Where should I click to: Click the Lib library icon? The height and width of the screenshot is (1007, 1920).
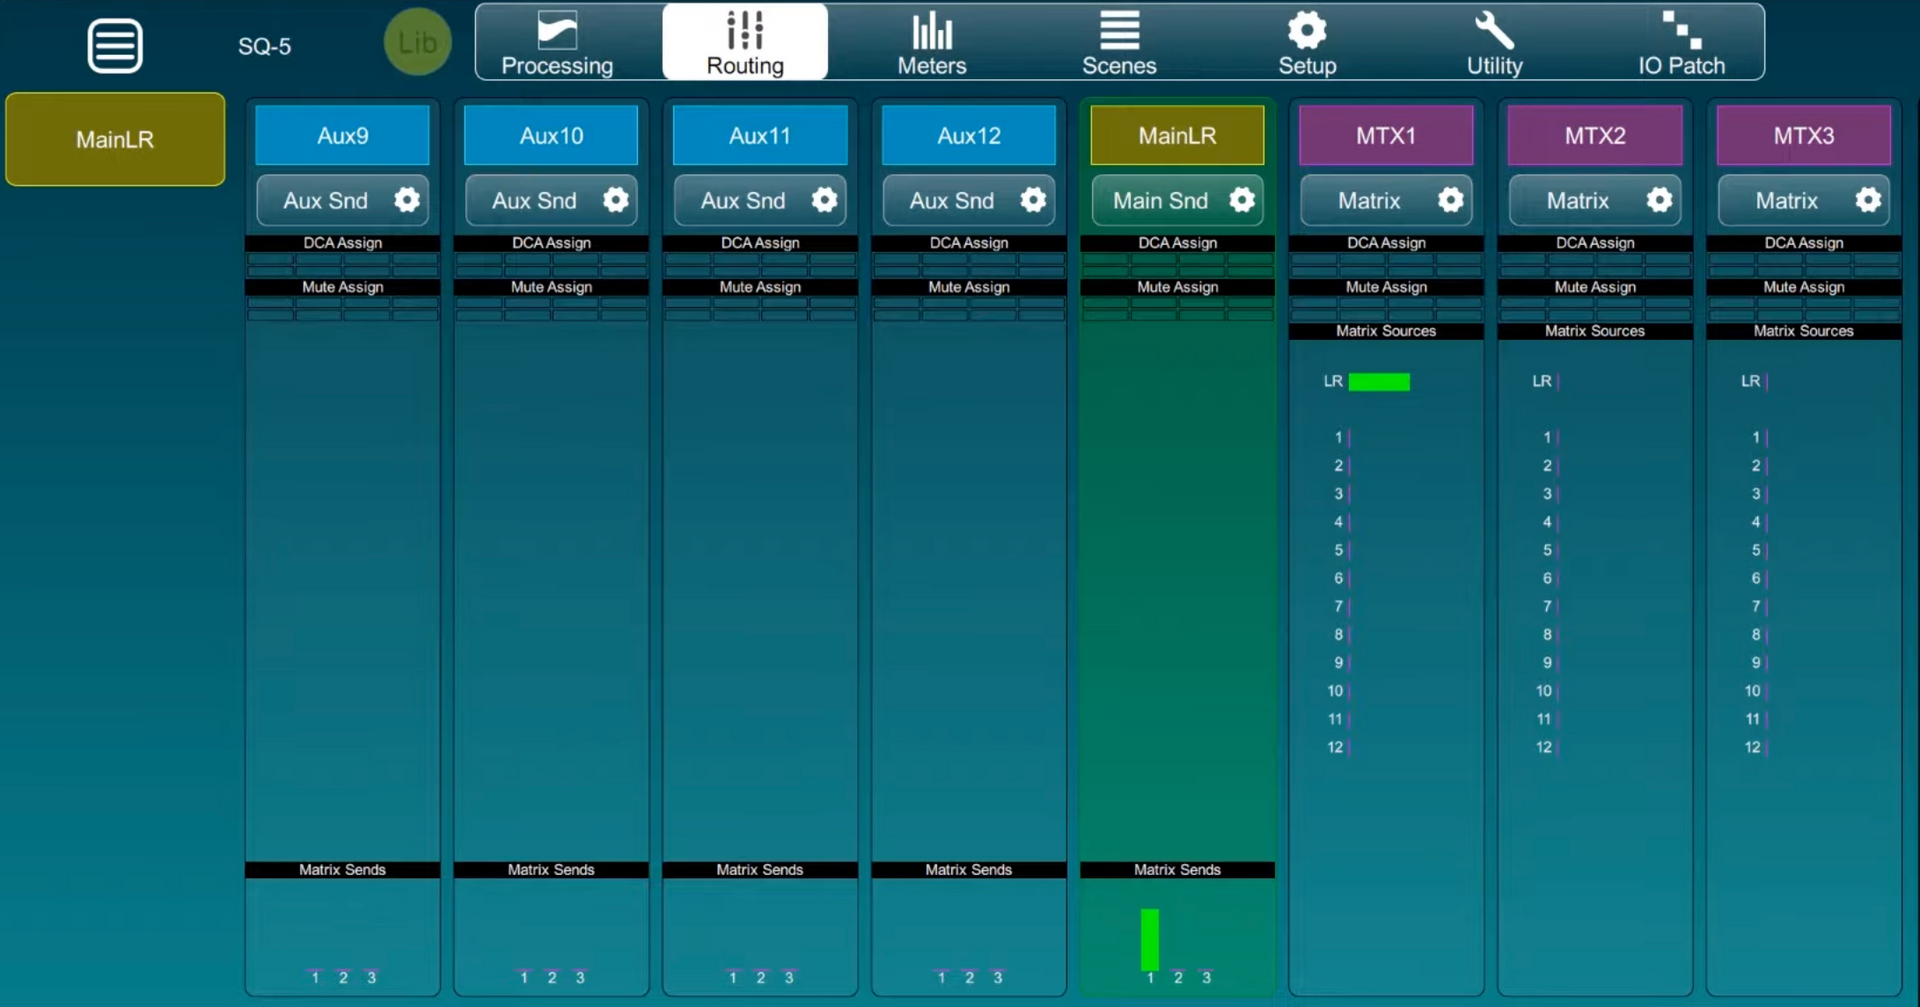[417, 42]
